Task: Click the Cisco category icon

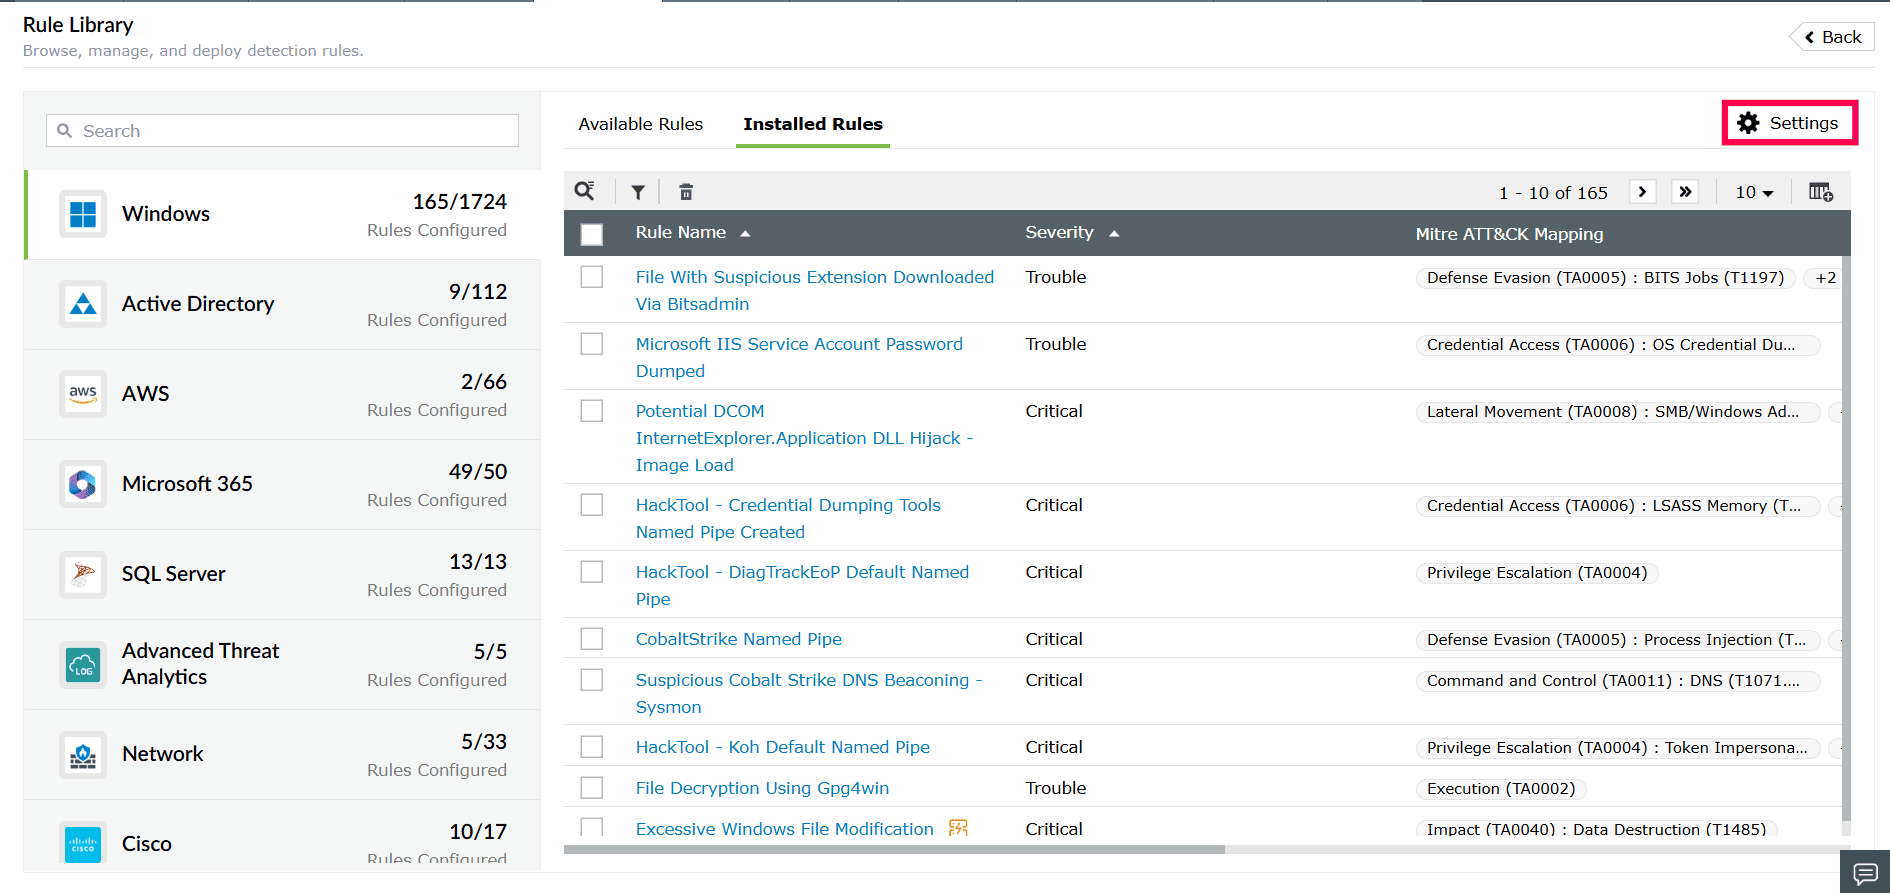Action: (x=83, y=844)
